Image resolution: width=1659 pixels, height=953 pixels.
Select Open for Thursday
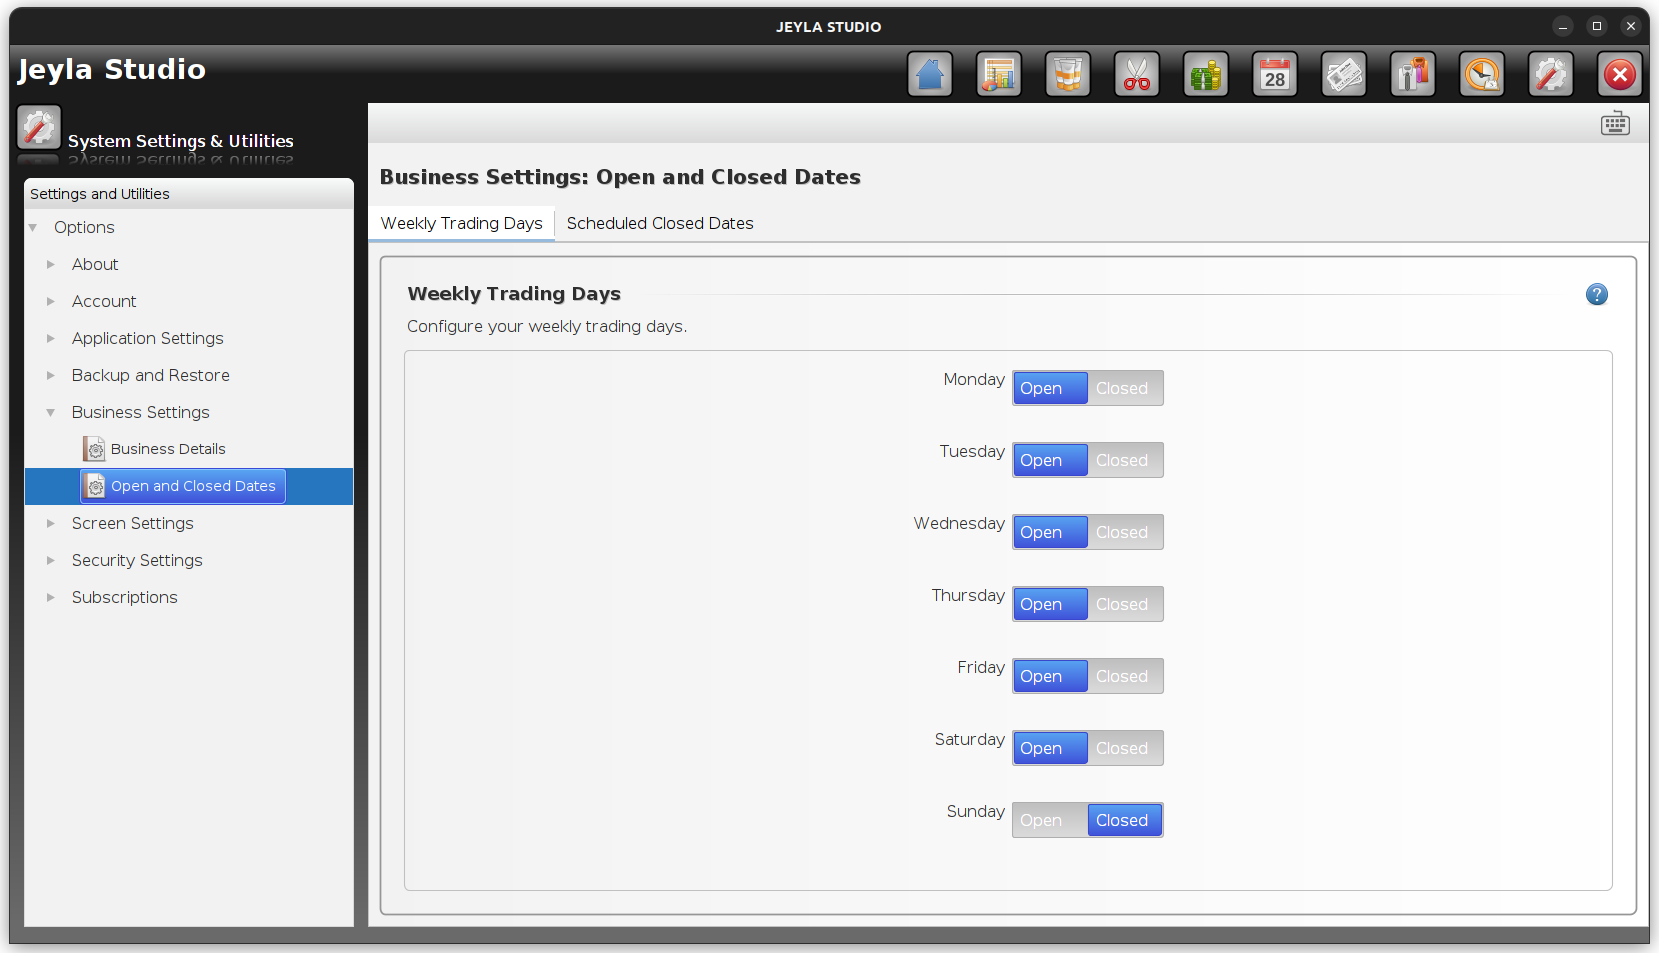click(1050, 604)
